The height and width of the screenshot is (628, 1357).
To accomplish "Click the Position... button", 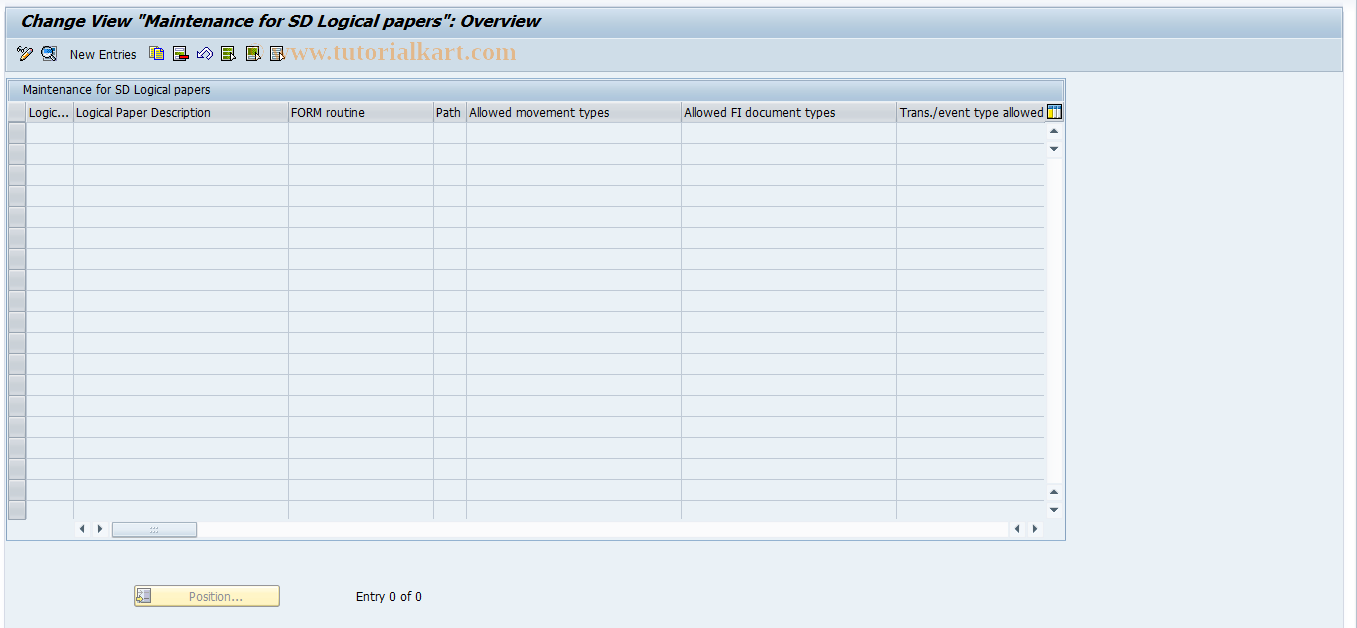I will tap(207, 596).
